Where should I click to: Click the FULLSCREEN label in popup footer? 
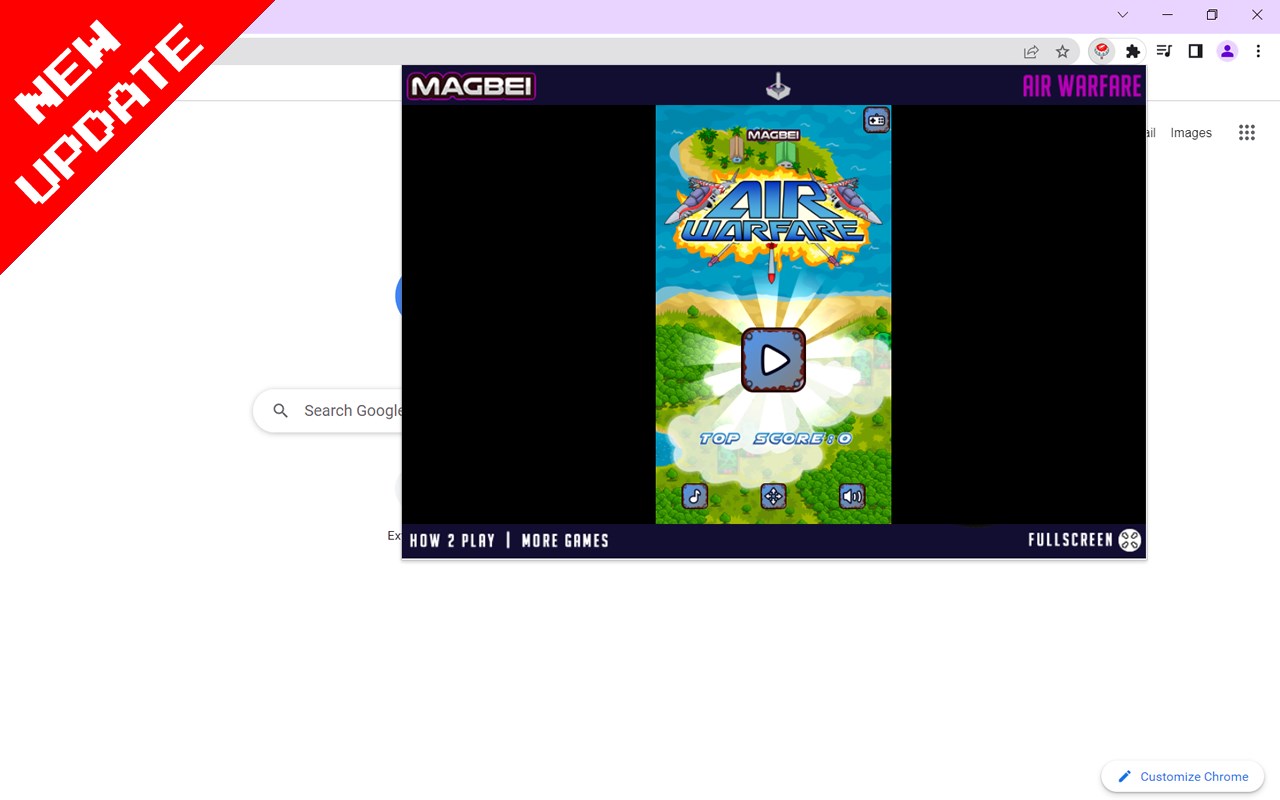point(1070,540)
